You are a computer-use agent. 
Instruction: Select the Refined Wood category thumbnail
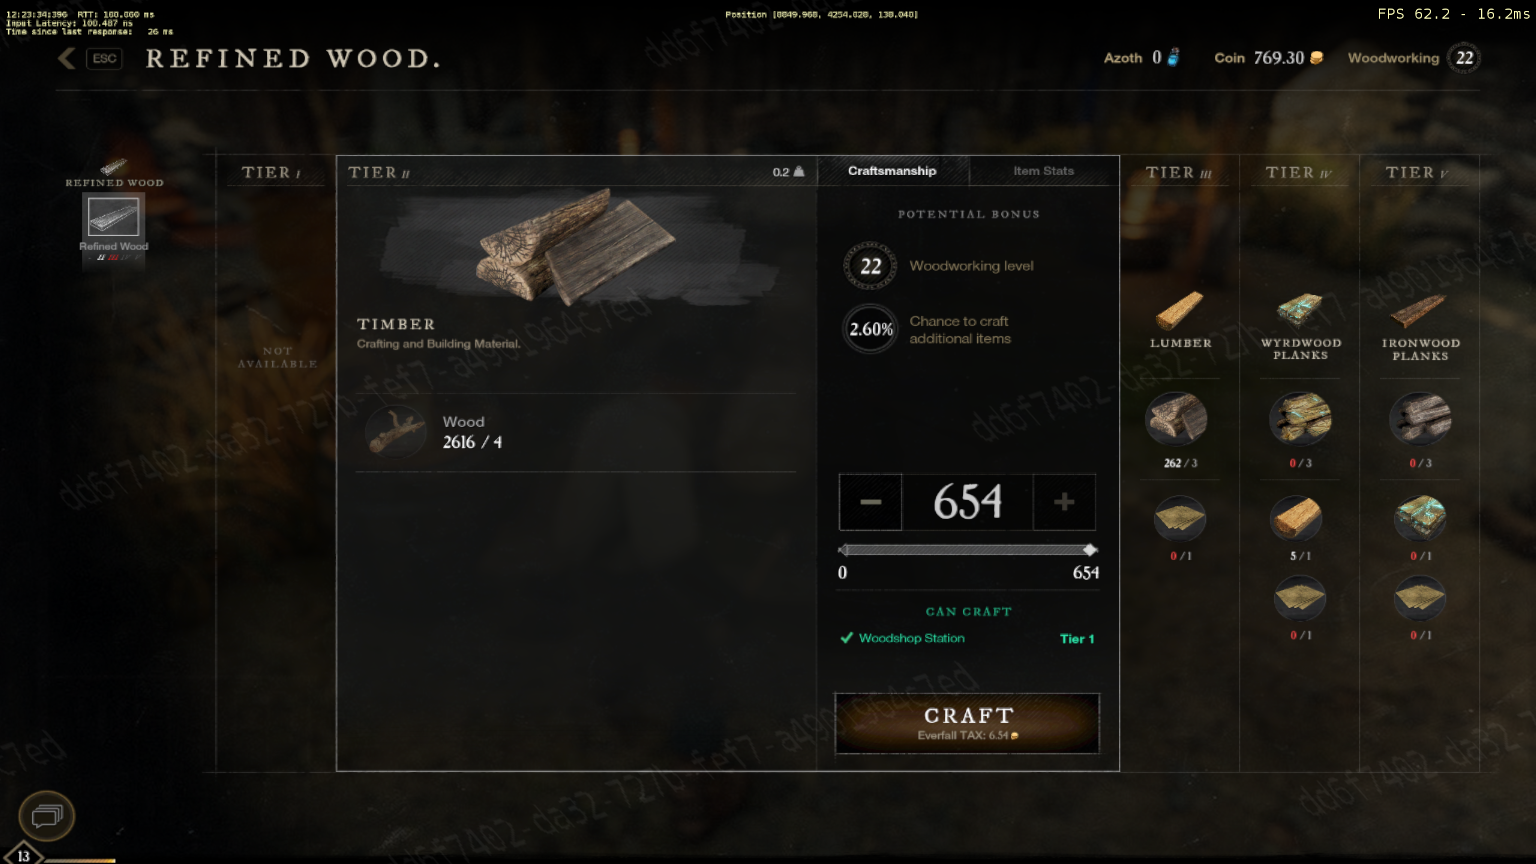(113, 216)
